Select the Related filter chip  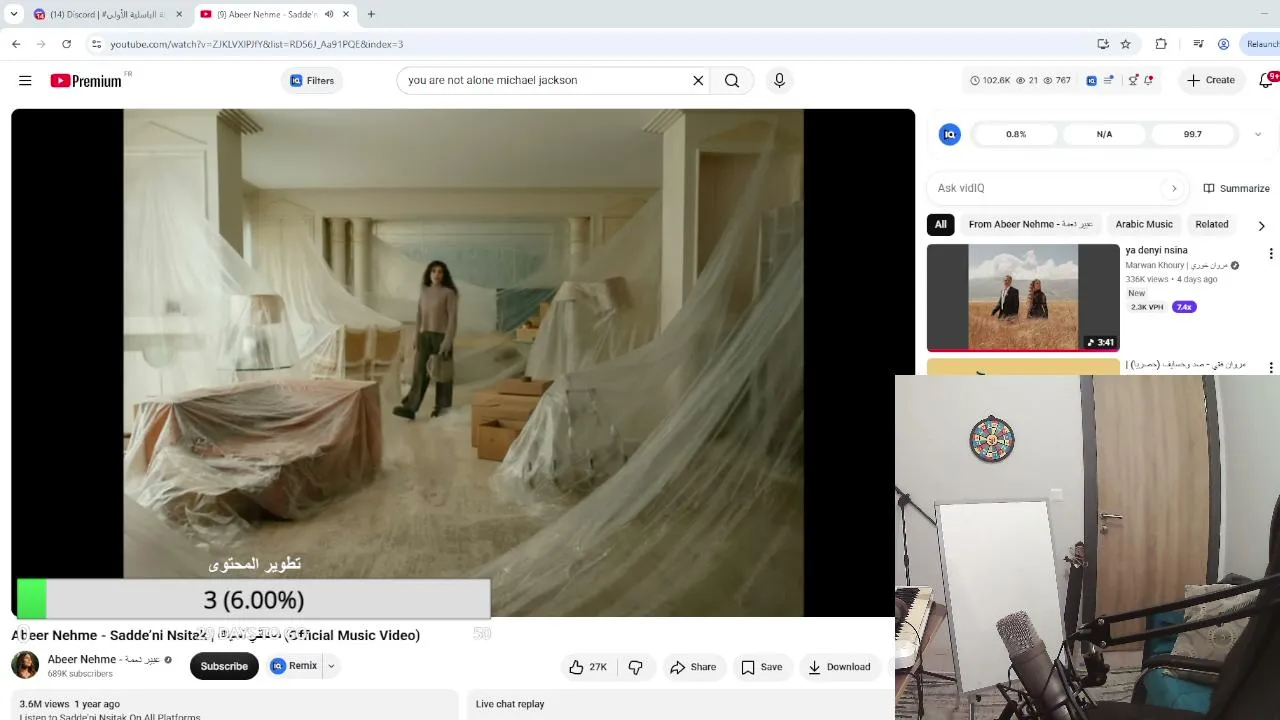point(1212,224)
